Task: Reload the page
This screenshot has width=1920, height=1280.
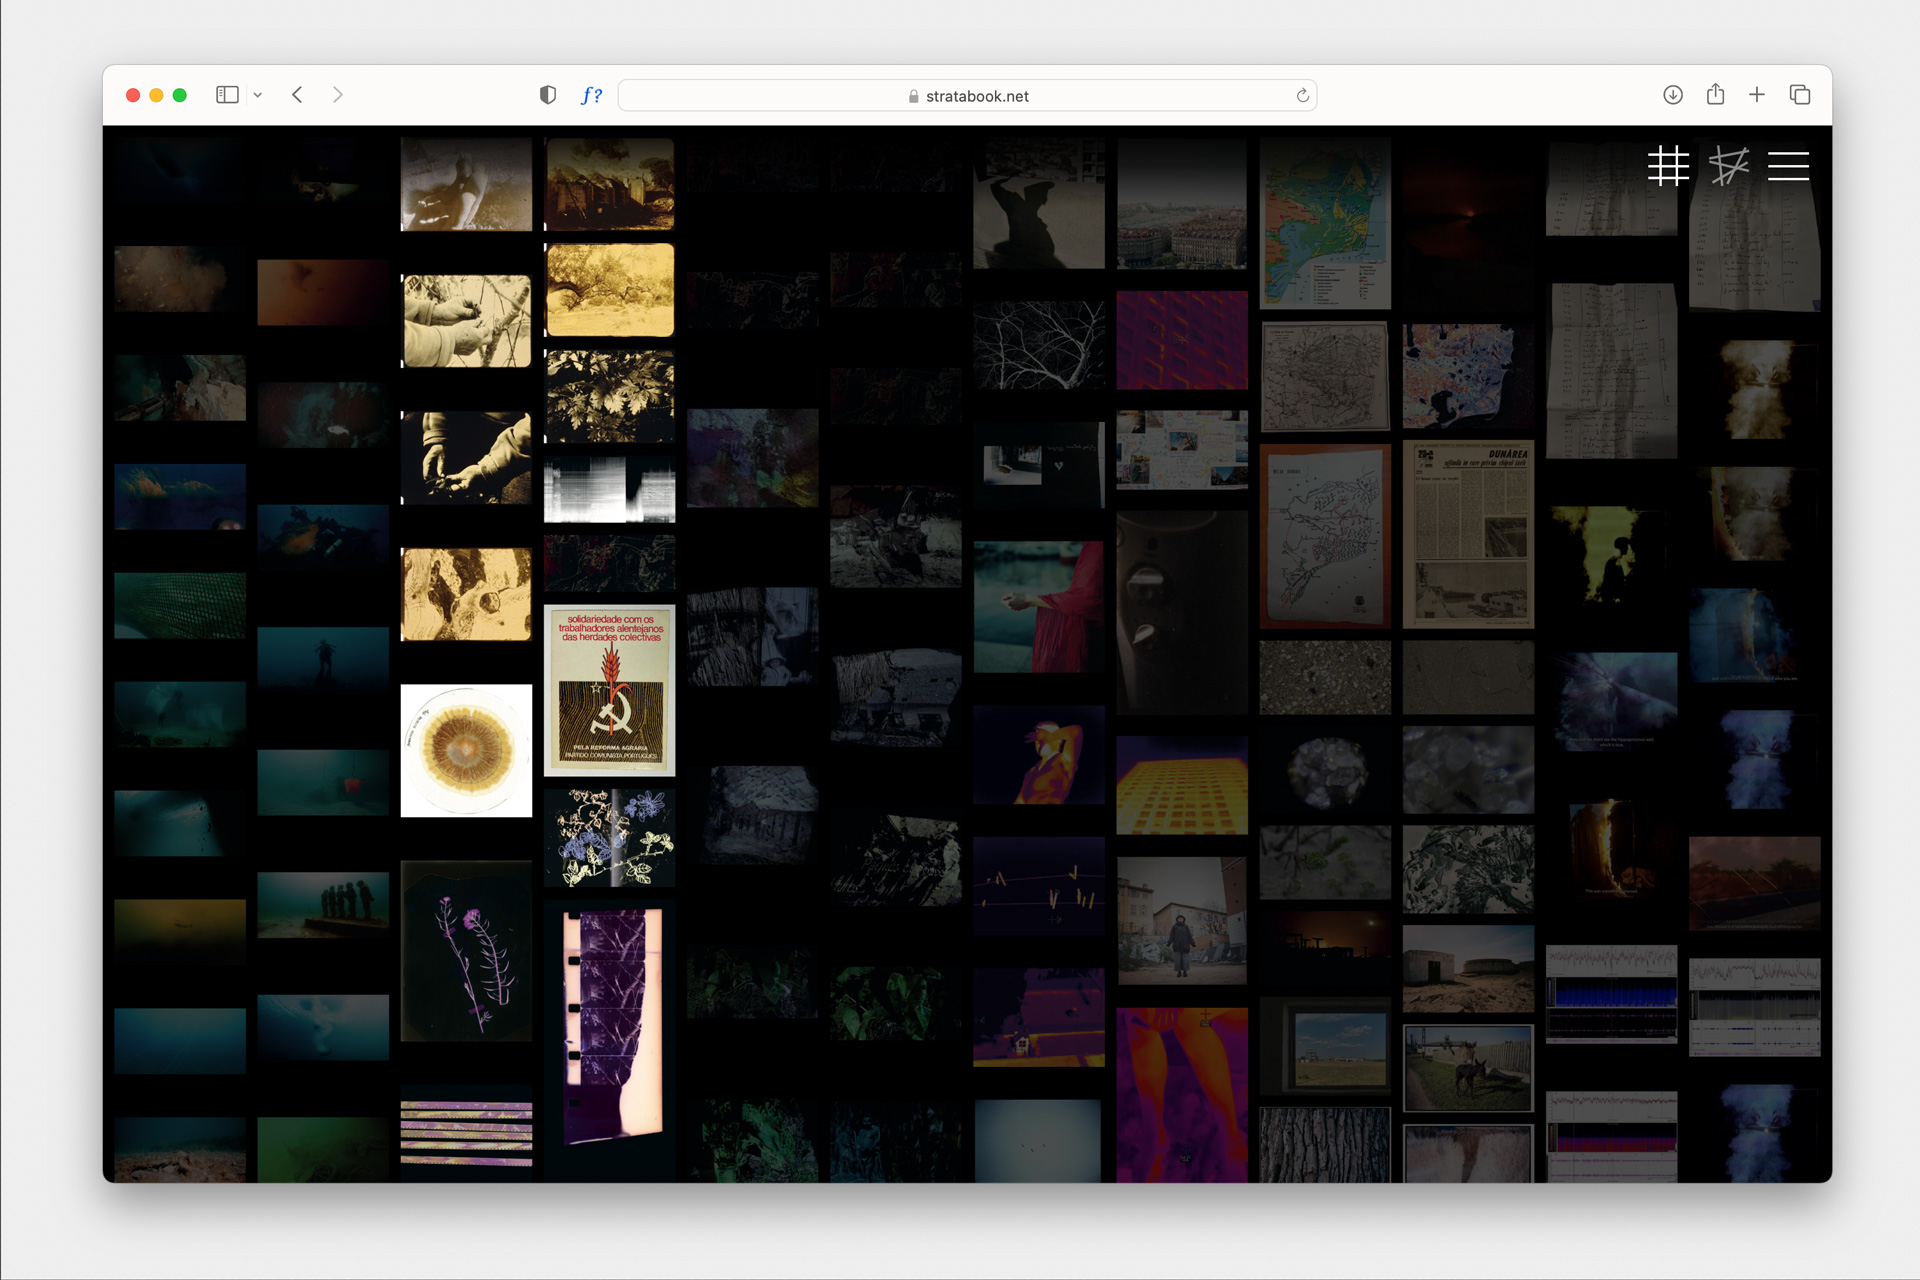Action: [x=1302, y=96]
